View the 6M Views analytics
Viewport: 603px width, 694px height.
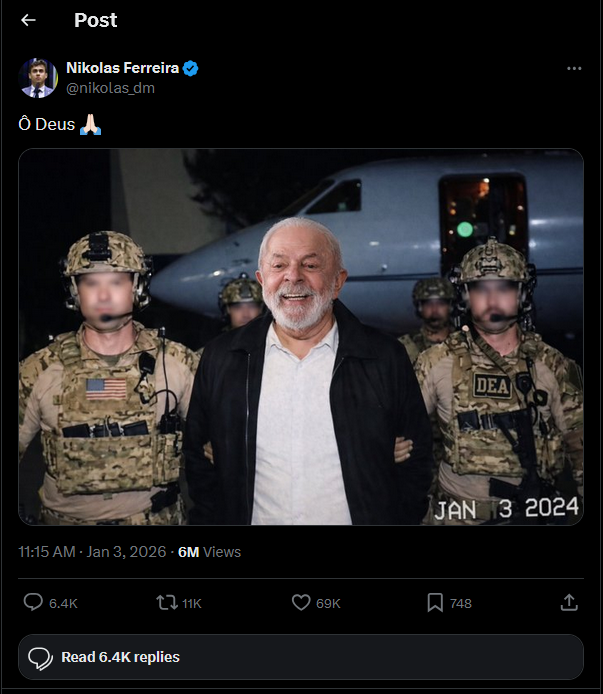click(209, 552)
